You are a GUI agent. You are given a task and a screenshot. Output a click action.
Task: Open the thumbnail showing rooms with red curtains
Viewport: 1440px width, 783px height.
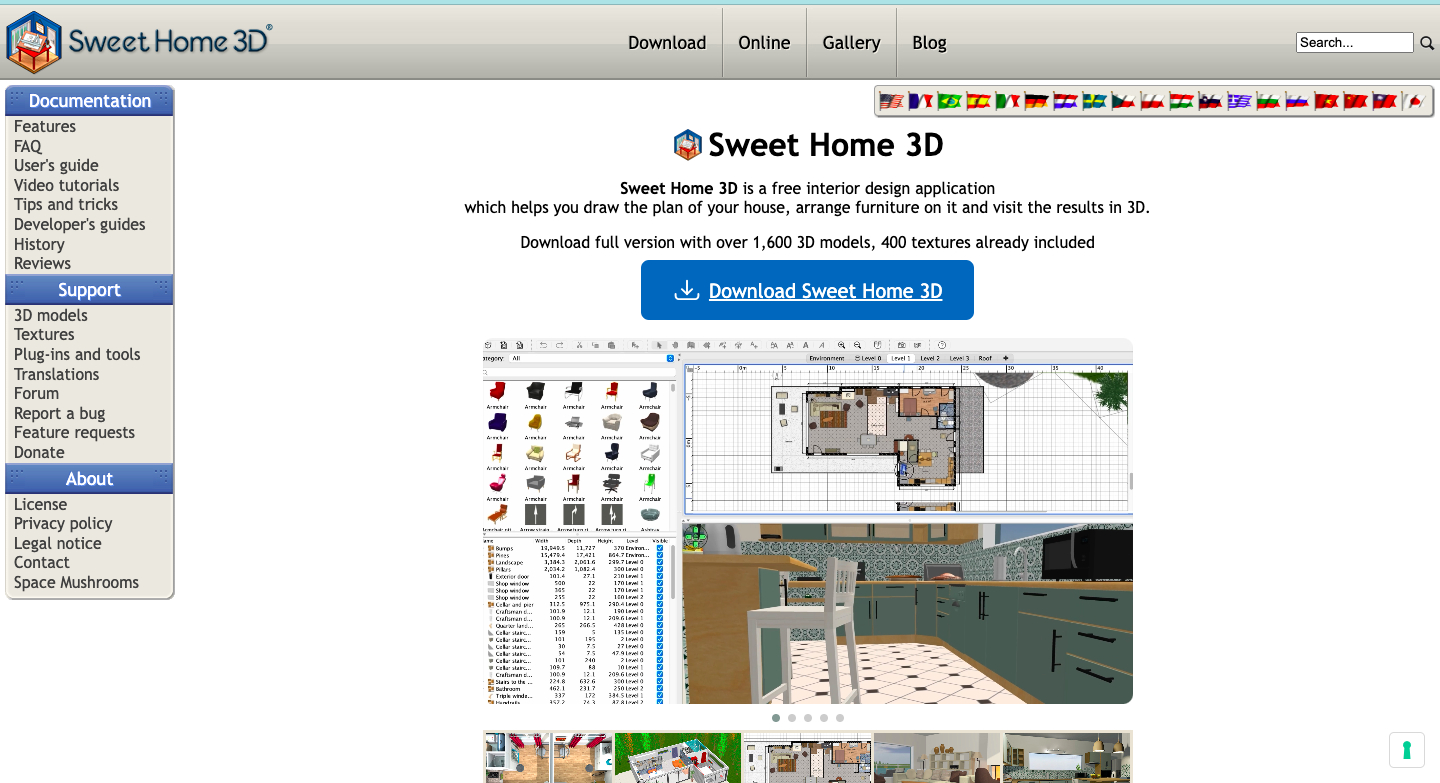[x=548, y=757]
